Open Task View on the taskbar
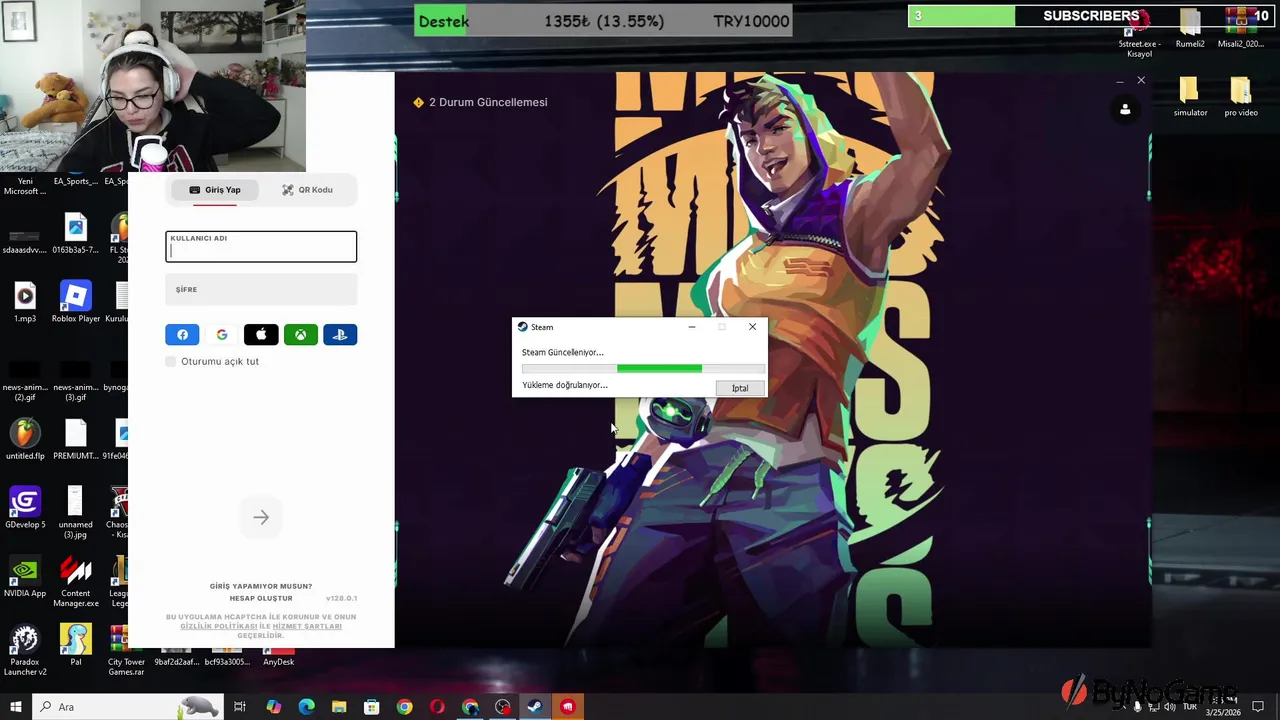Viewport: 1280px width, 720px height. pos(240,707)
